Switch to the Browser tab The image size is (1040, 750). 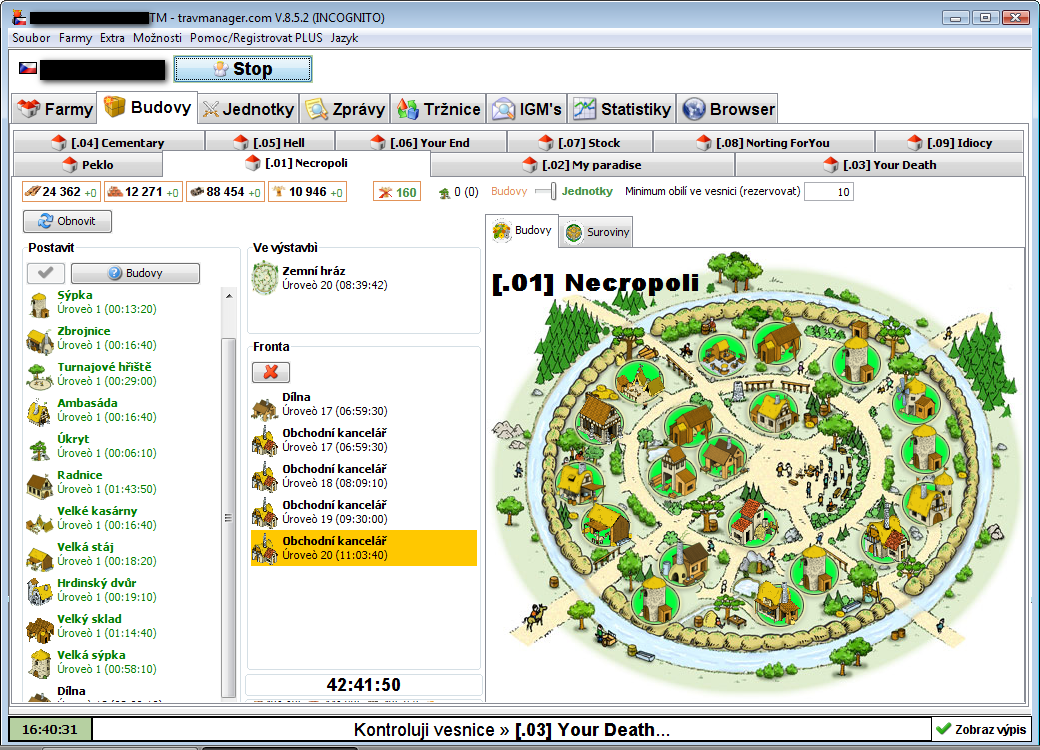tap(727, 109)
